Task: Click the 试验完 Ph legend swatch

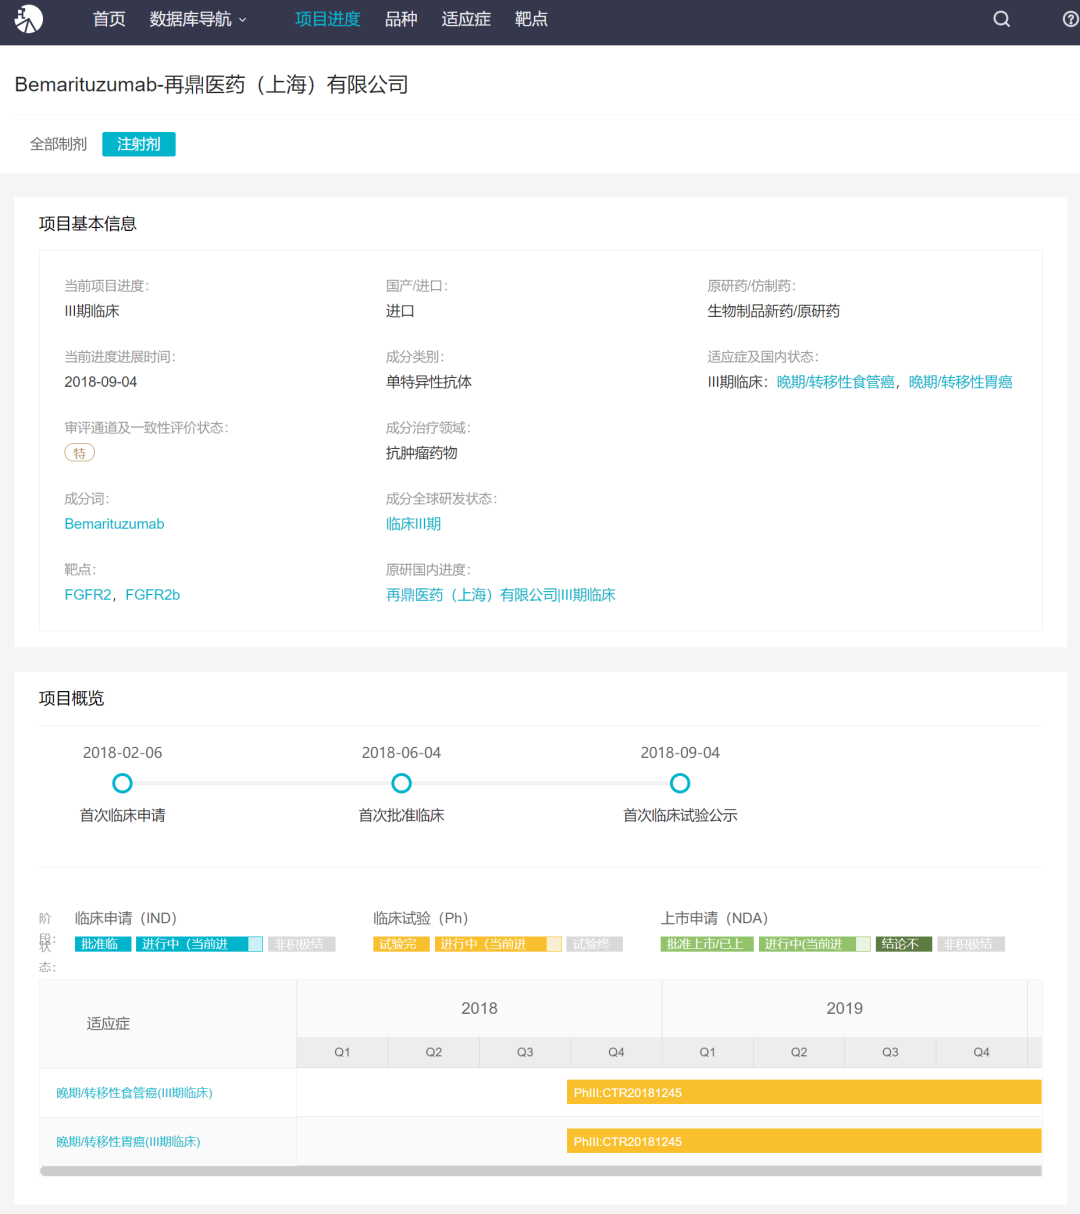Action: tap(401, 944)
